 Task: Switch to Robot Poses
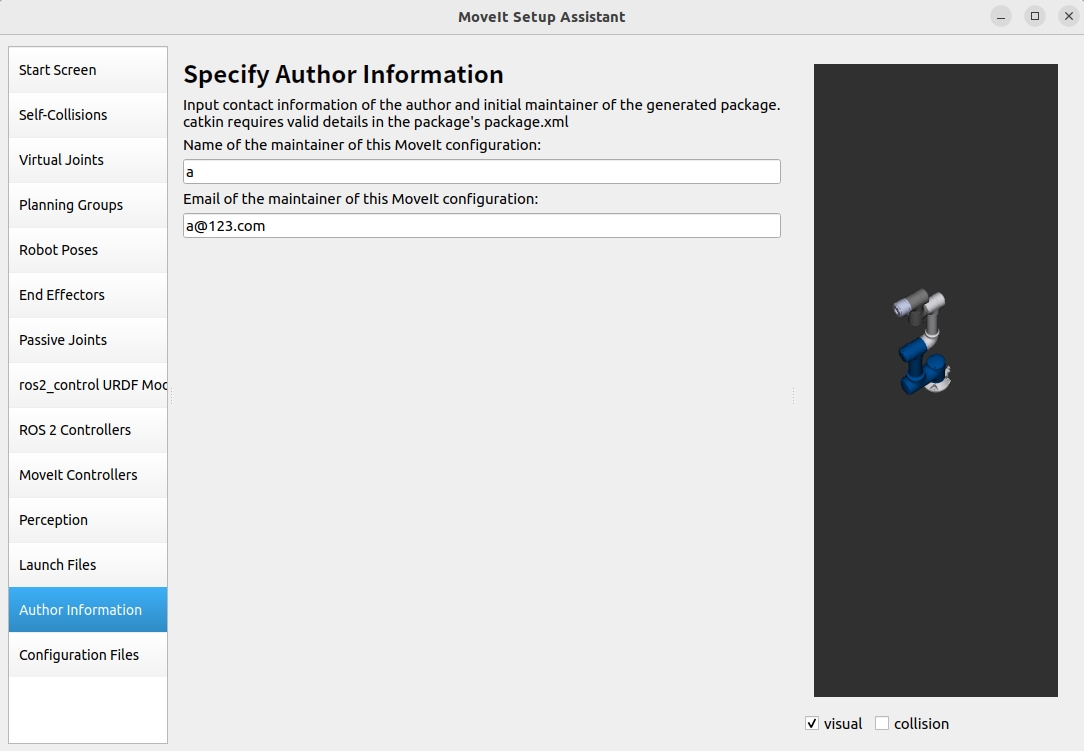[x=88, y=250]
